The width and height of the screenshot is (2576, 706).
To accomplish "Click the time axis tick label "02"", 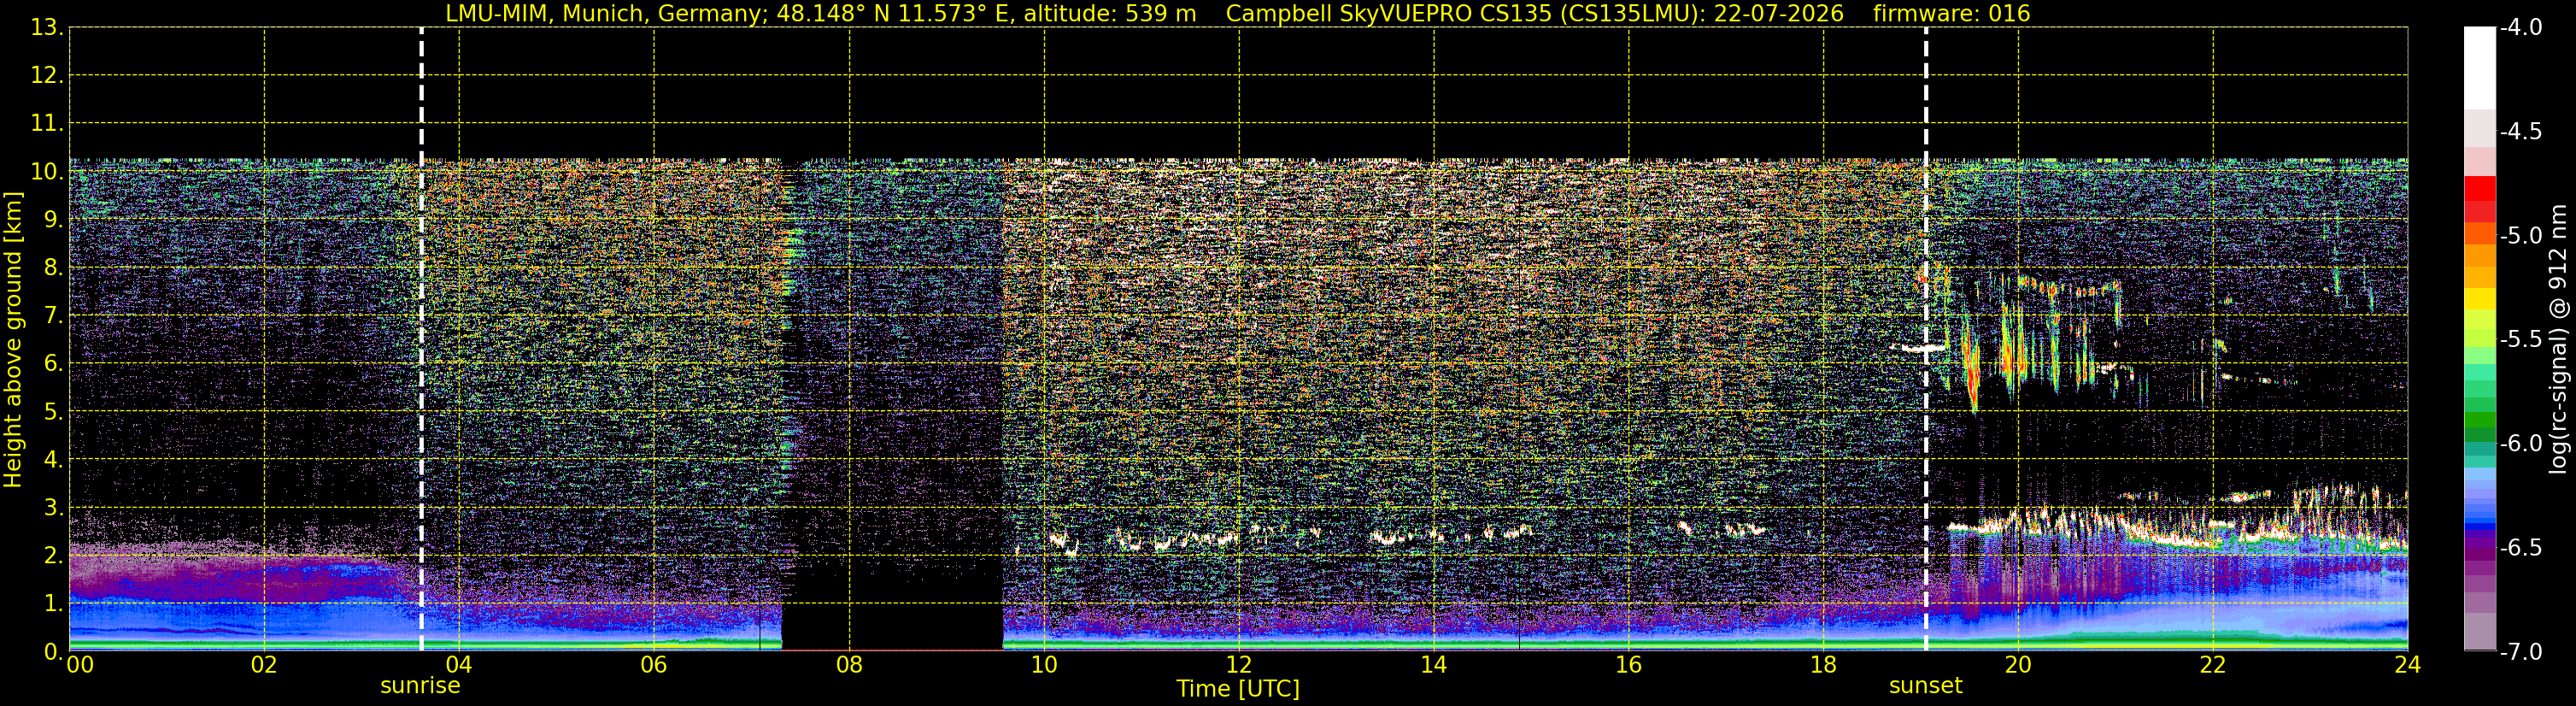I will coord(264,665).
